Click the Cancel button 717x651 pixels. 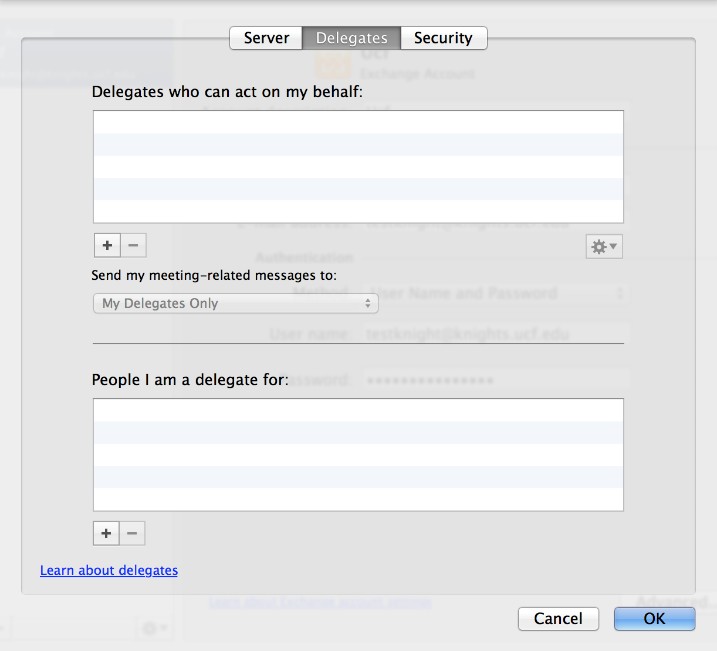tap(558, 619)
